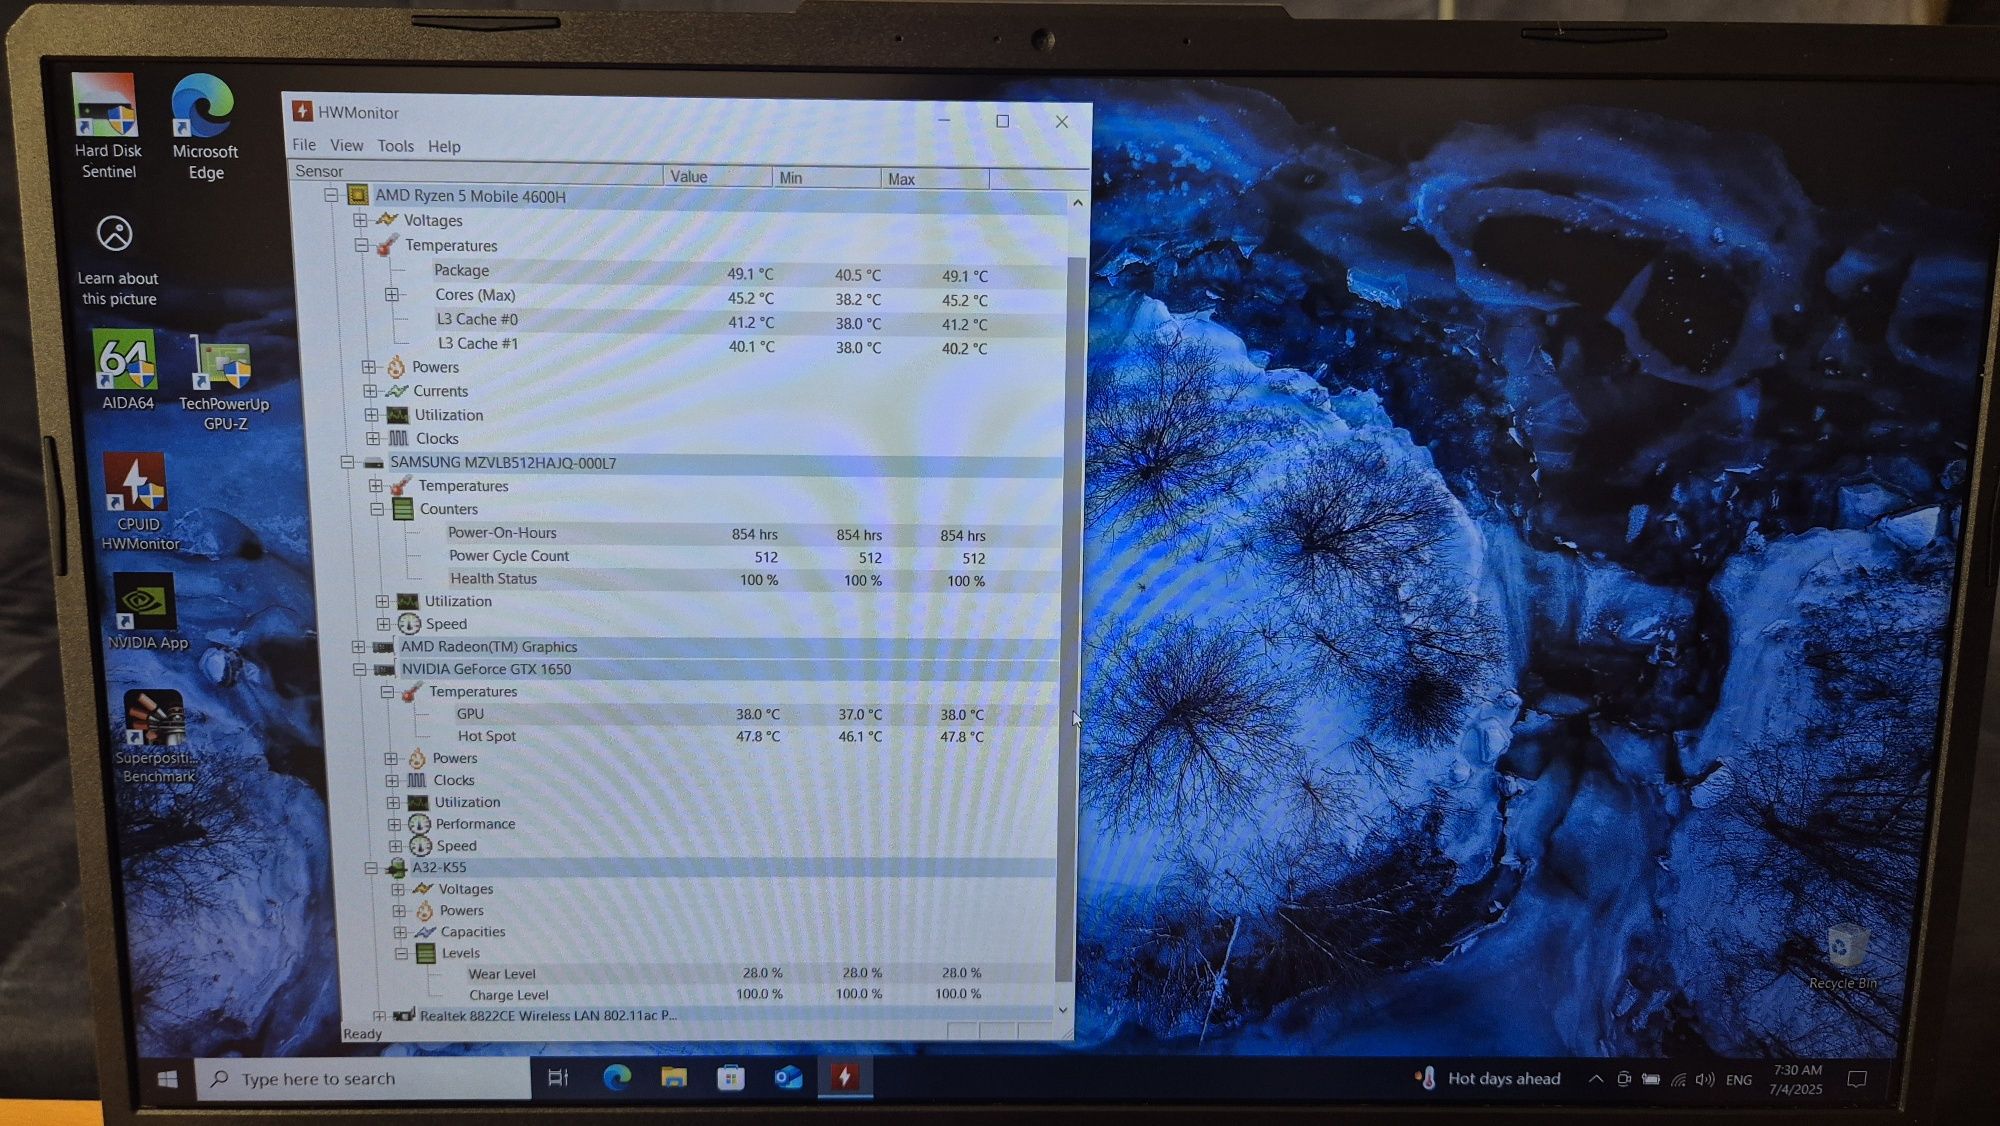Screen dimensions: 2000x1126
Task: Open Superposition Benchmark desktop shortcut
Action: tap(157, 738)
